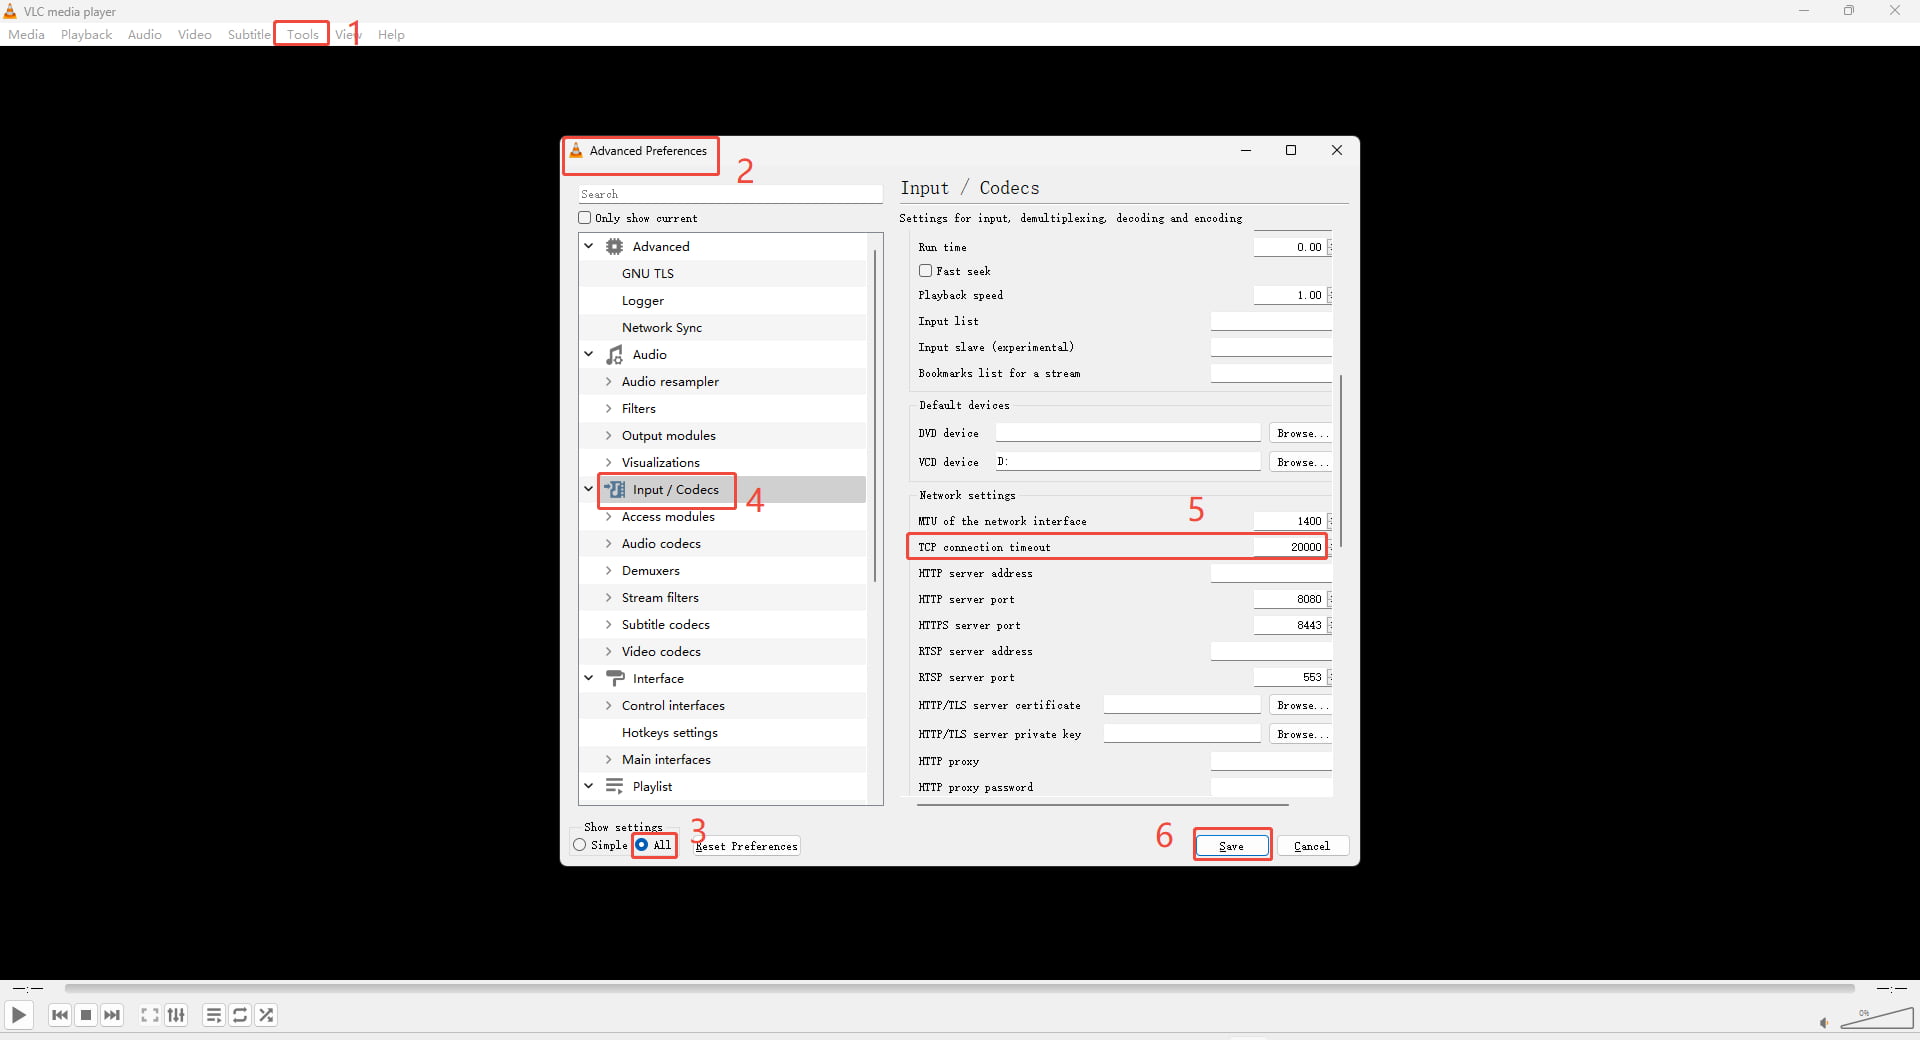Open the Help menu
The width and height of the screenshot is (1920, 1040).
[391, 34]
